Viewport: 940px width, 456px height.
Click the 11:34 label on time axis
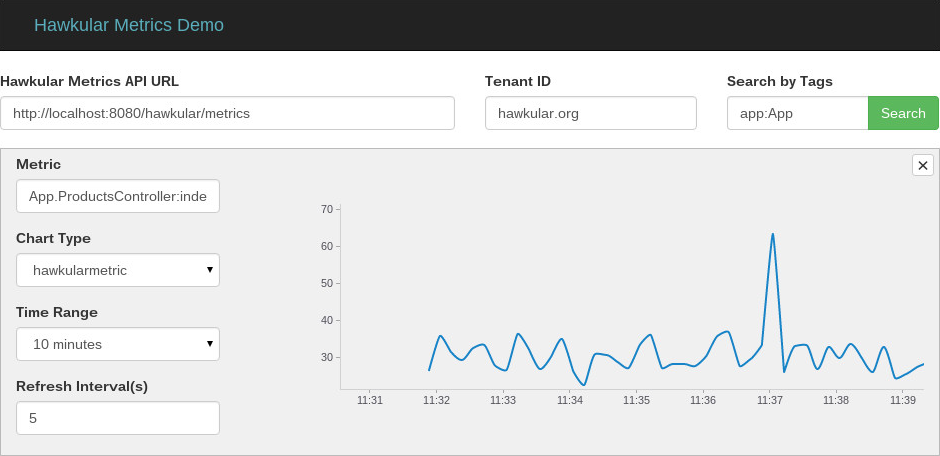(x=570, y=400)
